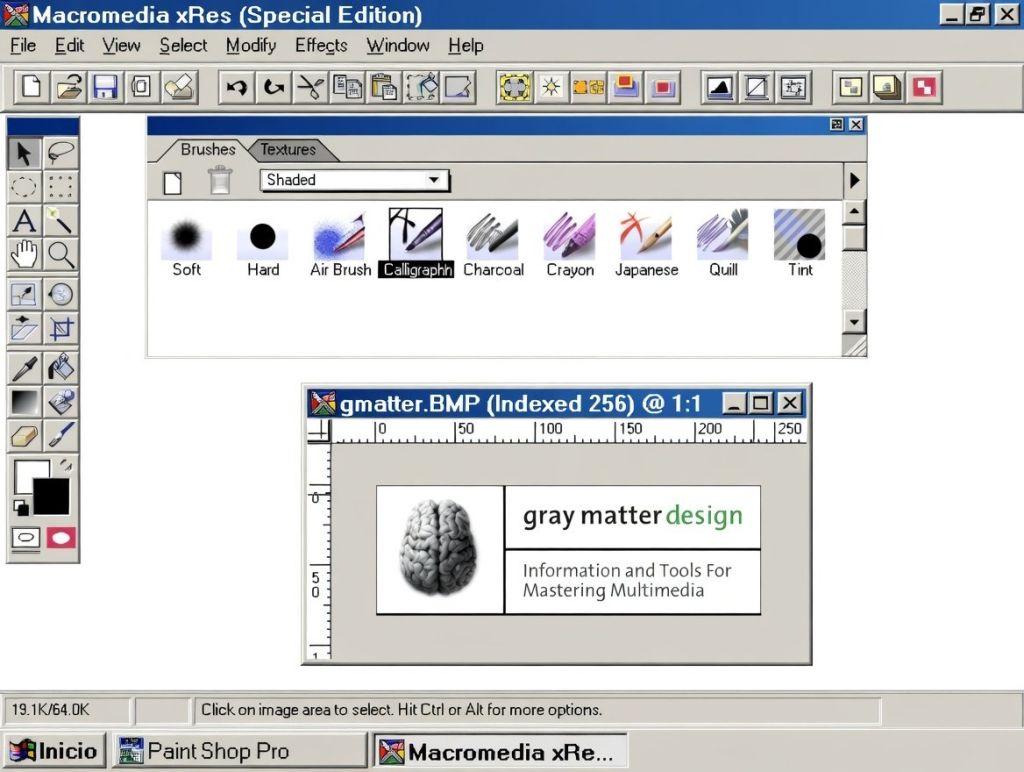Select the Lasso tool in toolbox
1024x772 pixels.
61,153
